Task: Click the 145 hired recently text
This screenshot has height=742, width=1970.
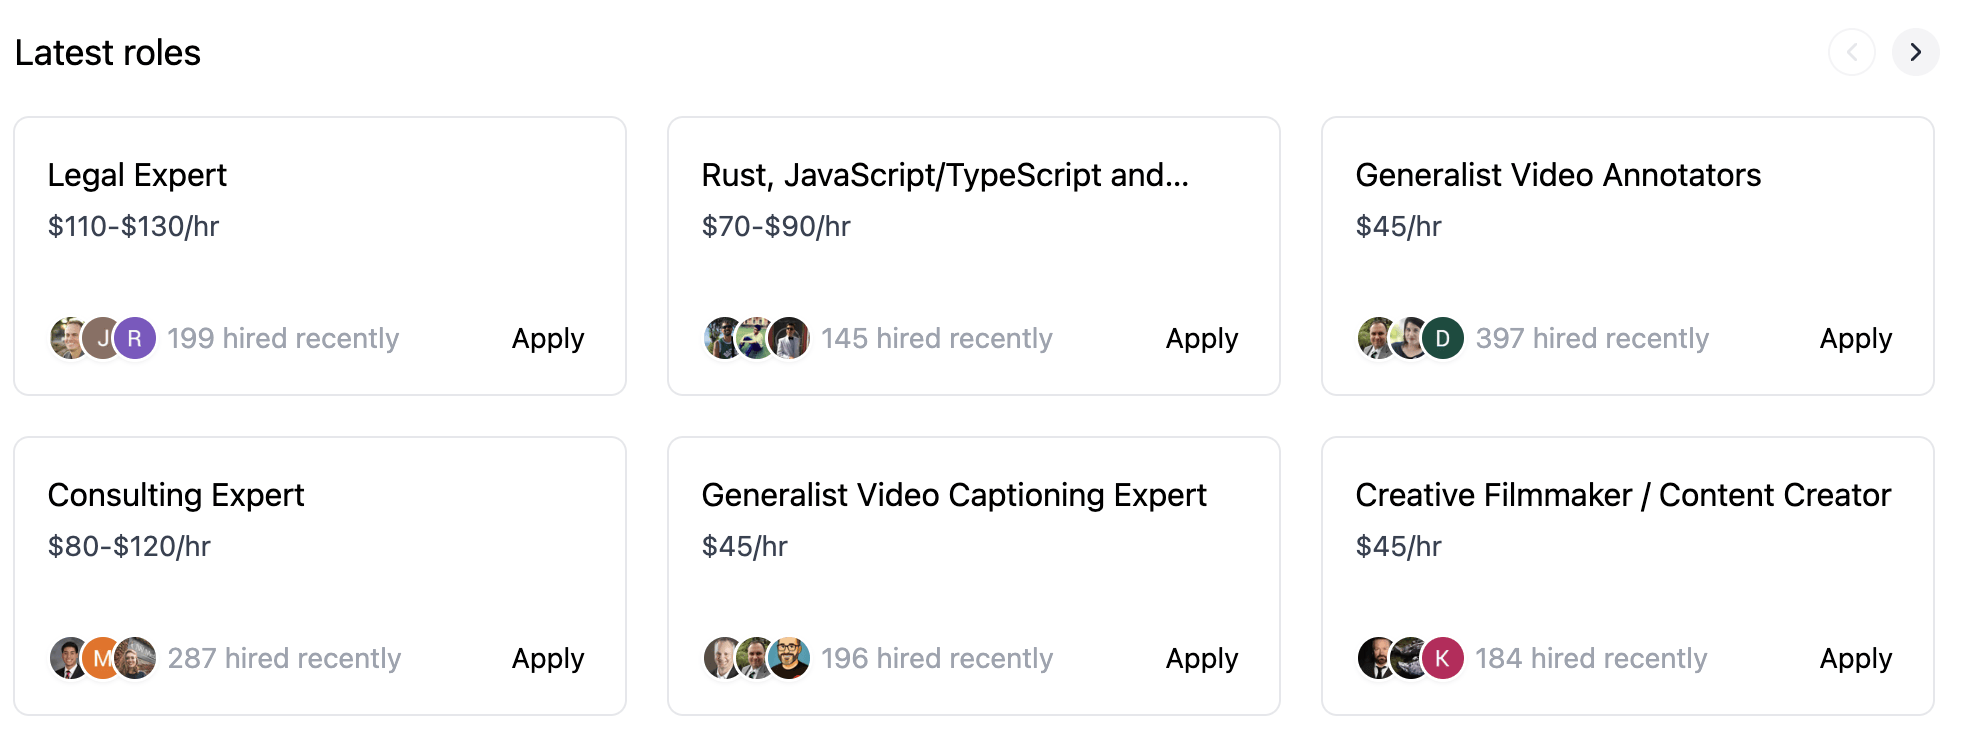Action: pos(937,338)
